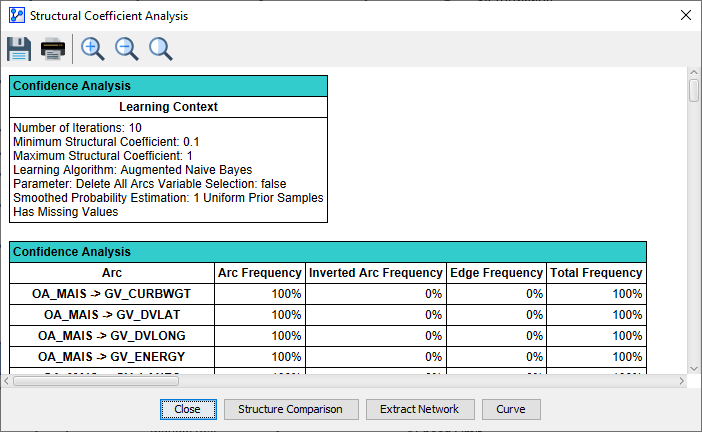Screen dimensions: 702x432
Task: Select the OA_MAIS -> GV_DVLONG arc
Action: pos(112,336)
